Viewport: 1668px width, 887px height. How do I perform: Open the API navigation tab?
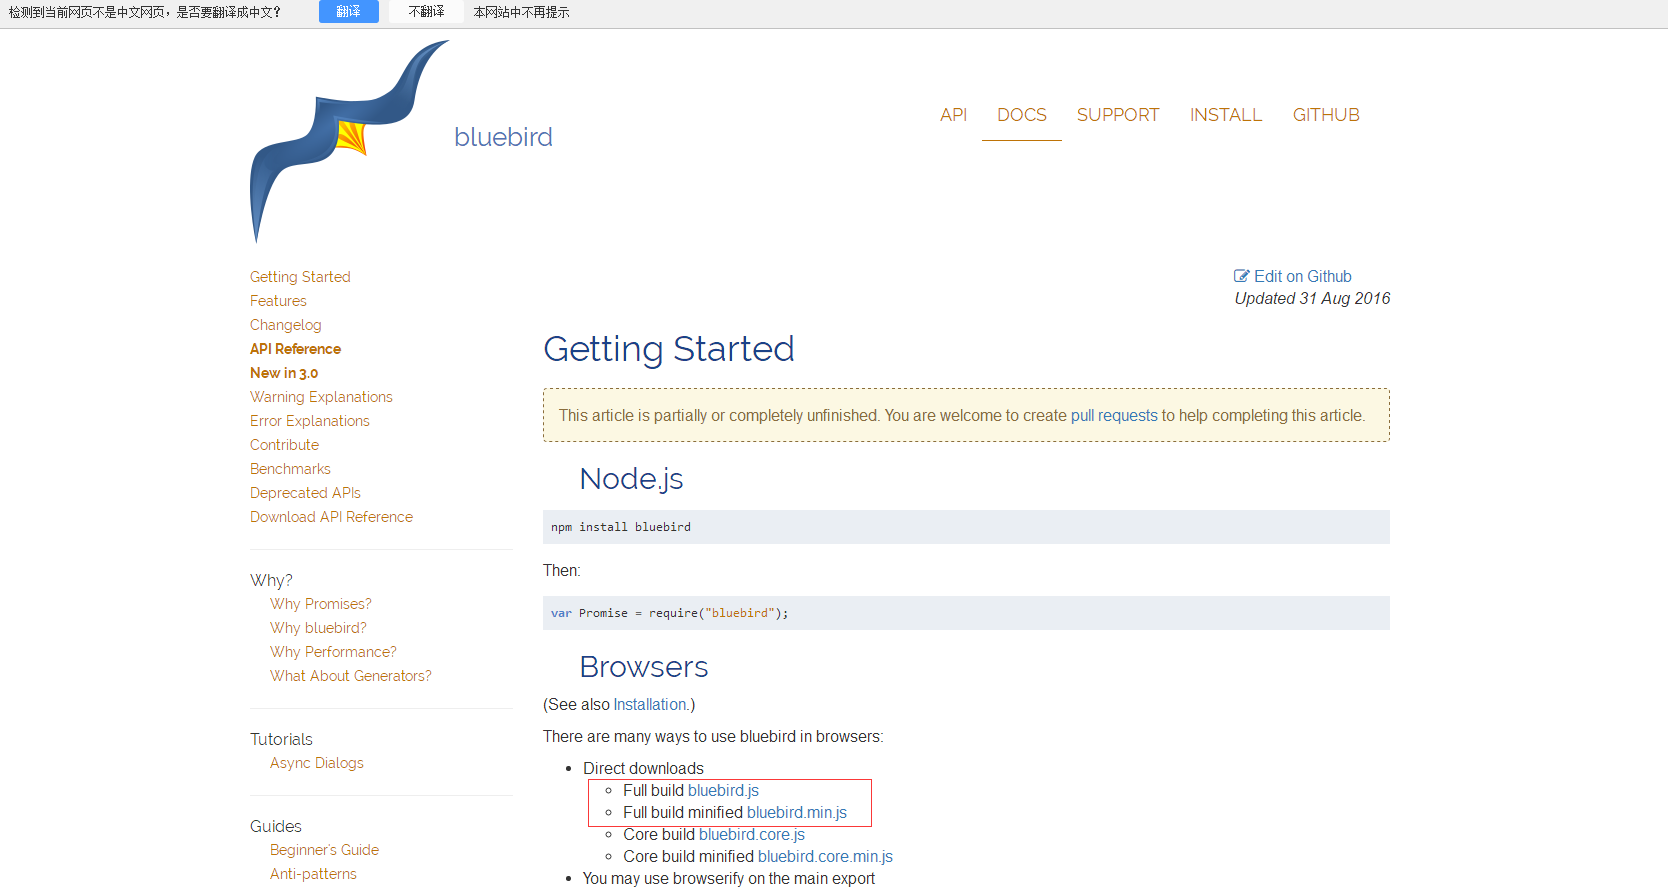pyautogui.click(x=953, y=115)
